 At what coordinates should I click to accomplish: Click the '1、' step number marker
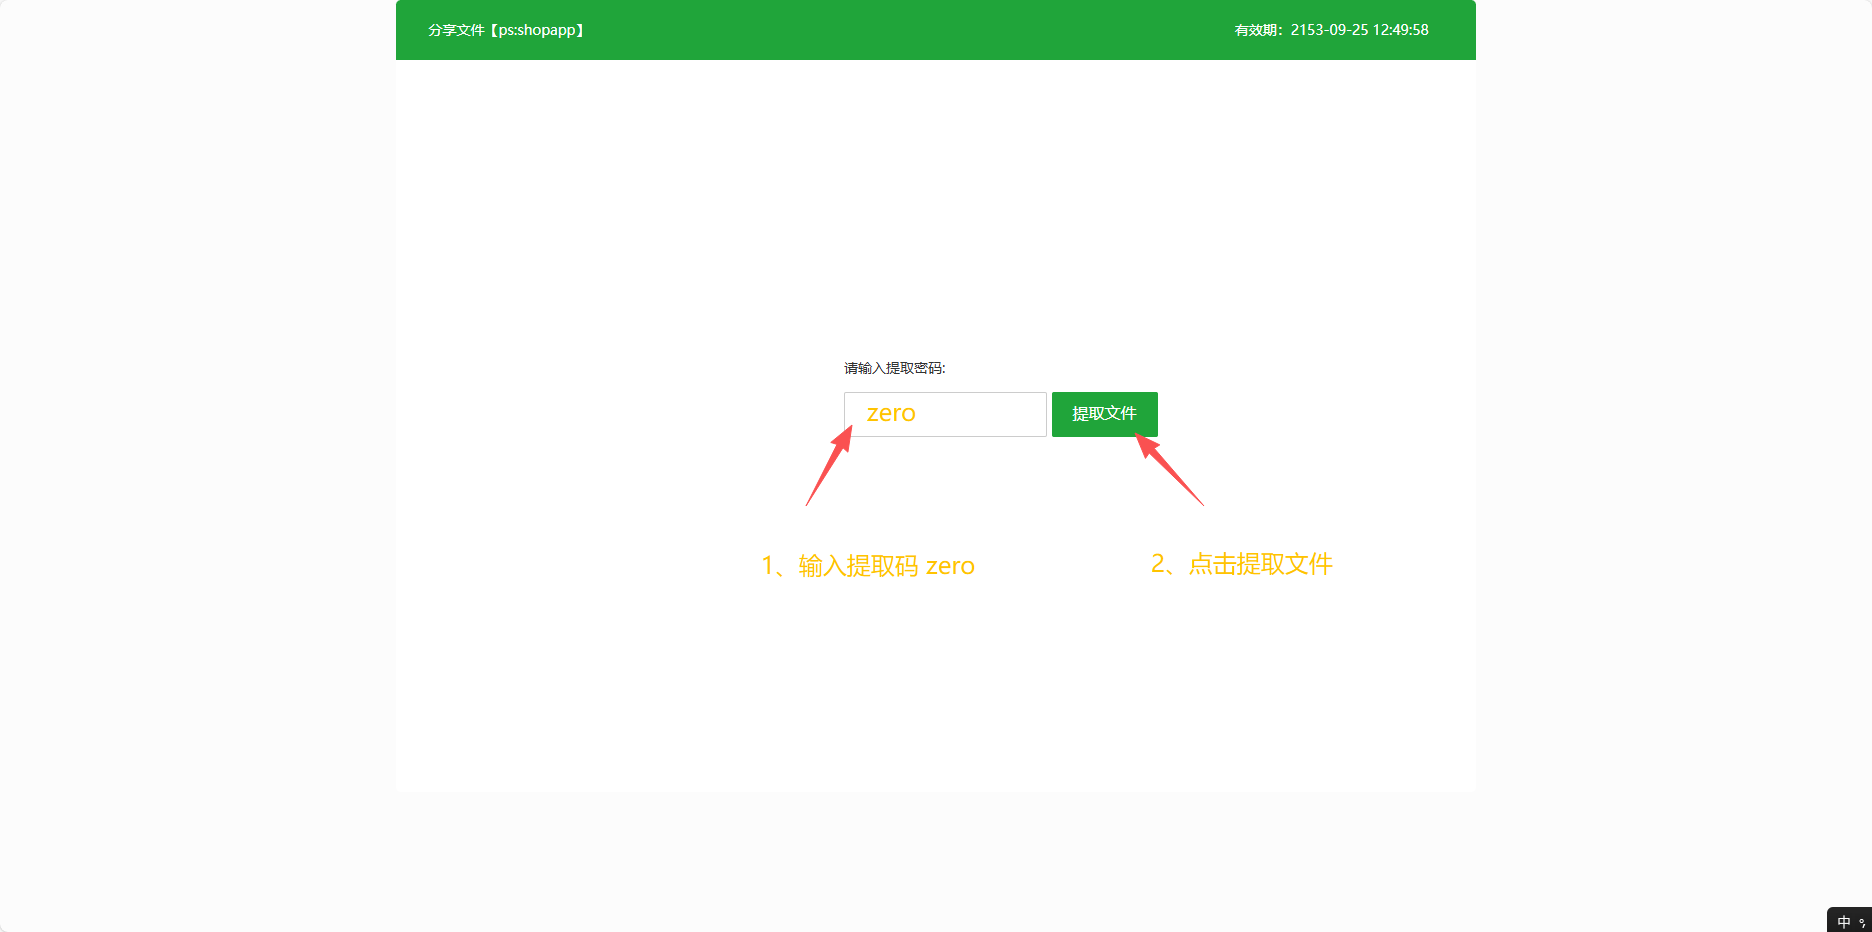774,566
